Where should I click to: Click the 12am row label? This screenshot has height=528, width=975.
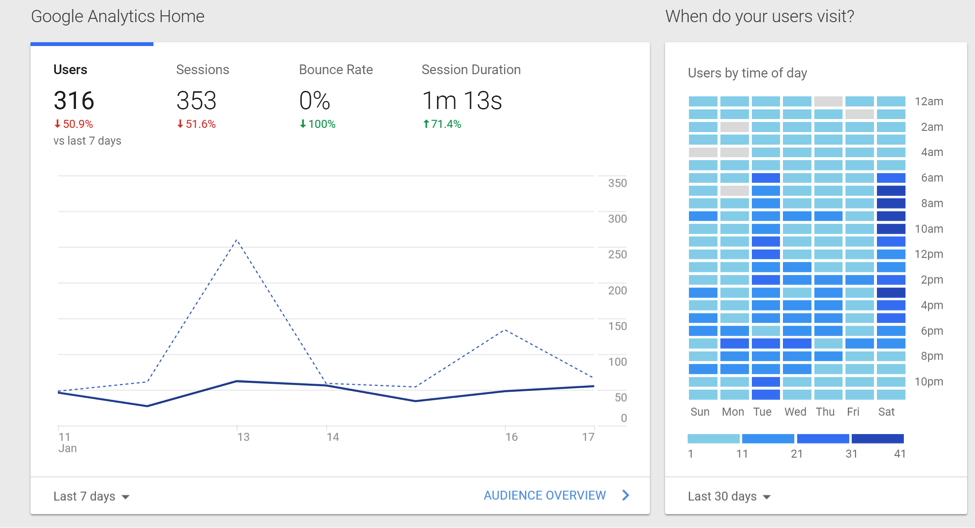pyautogui.click(x=929, y=101)
